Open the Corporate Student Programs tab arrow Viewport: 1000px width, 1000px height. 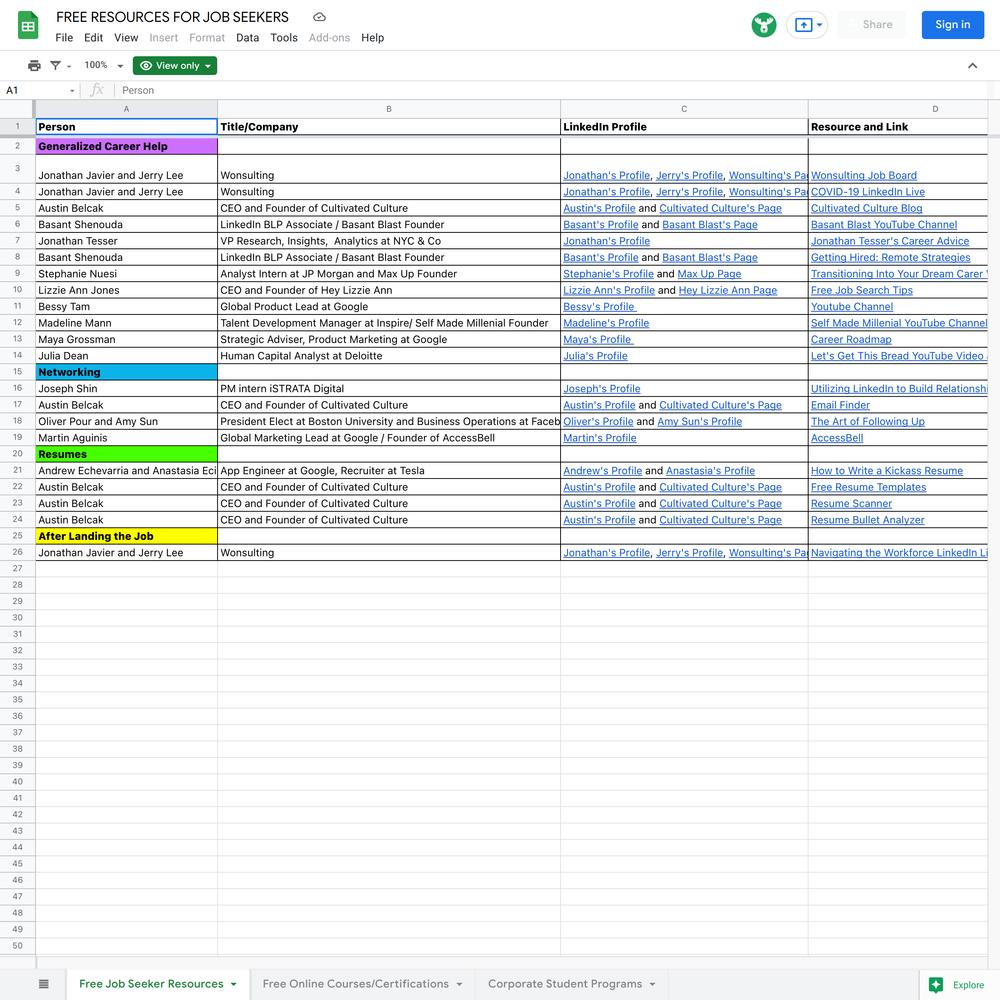[652, 984]
